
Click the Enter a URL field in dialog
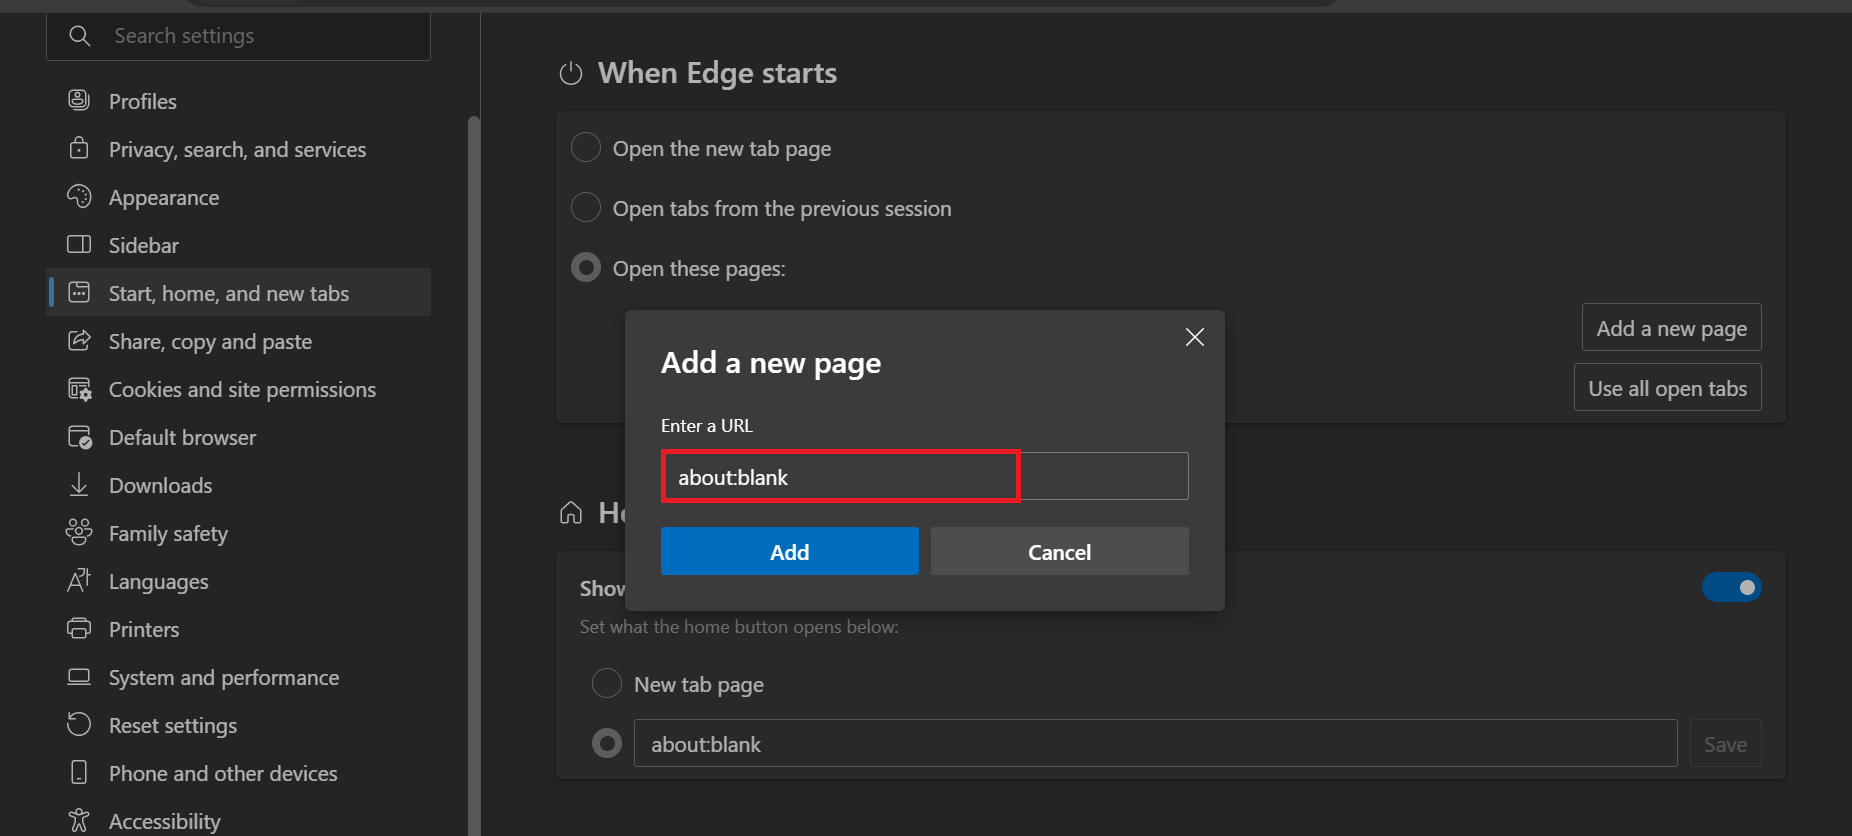click(x=925, y=476)
